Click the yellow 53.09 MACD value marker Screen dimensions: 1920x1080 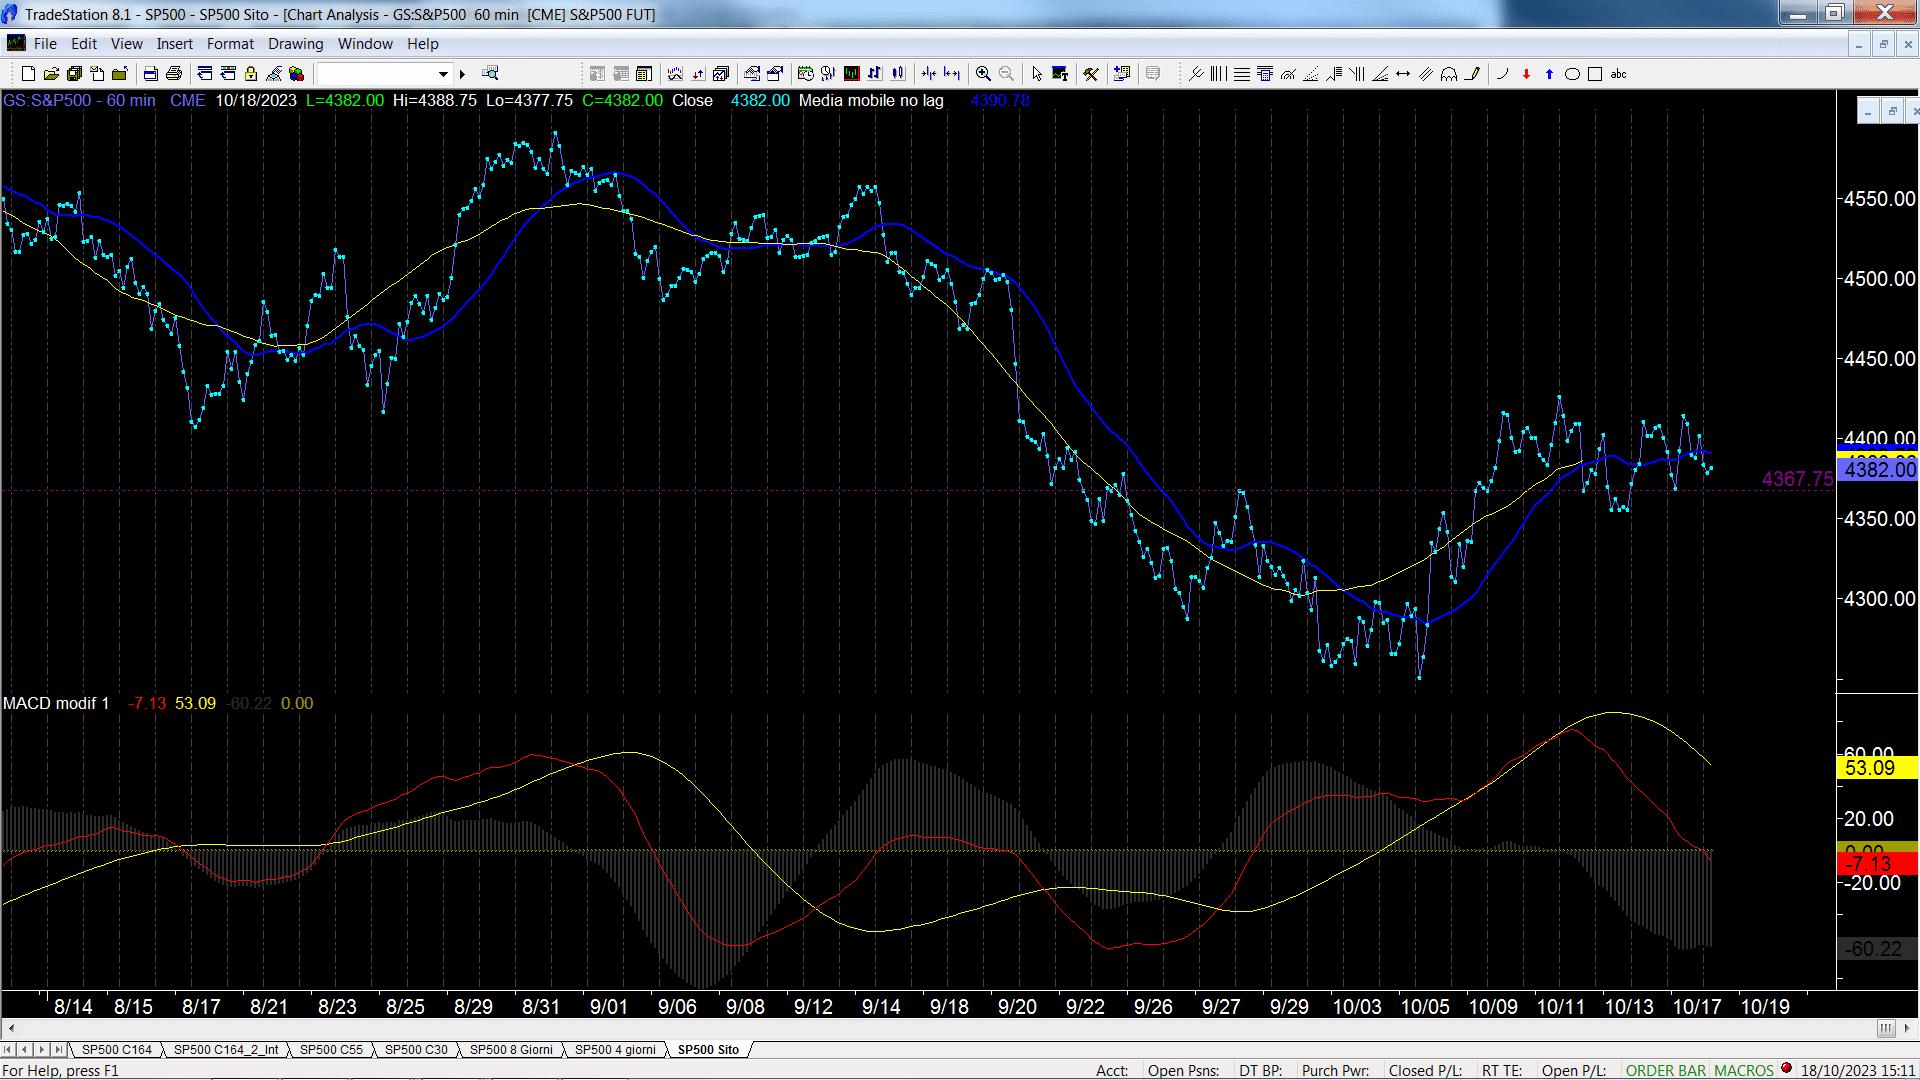pos(1877,768)
